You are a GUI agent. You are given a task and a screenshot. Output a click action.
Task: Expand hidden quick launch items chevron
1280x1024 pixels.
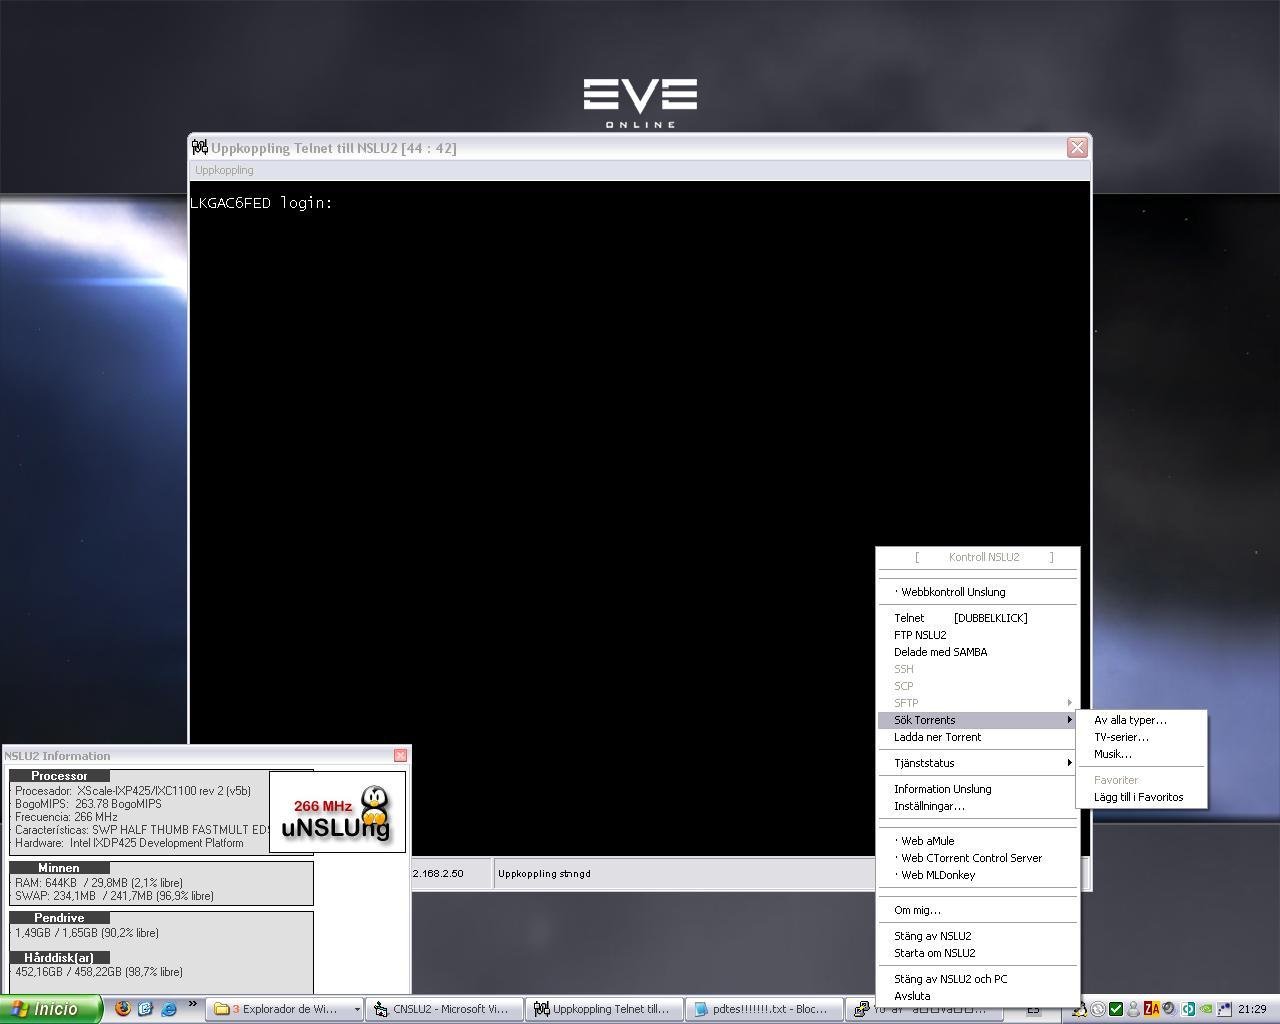click(x=192, y=1005)
